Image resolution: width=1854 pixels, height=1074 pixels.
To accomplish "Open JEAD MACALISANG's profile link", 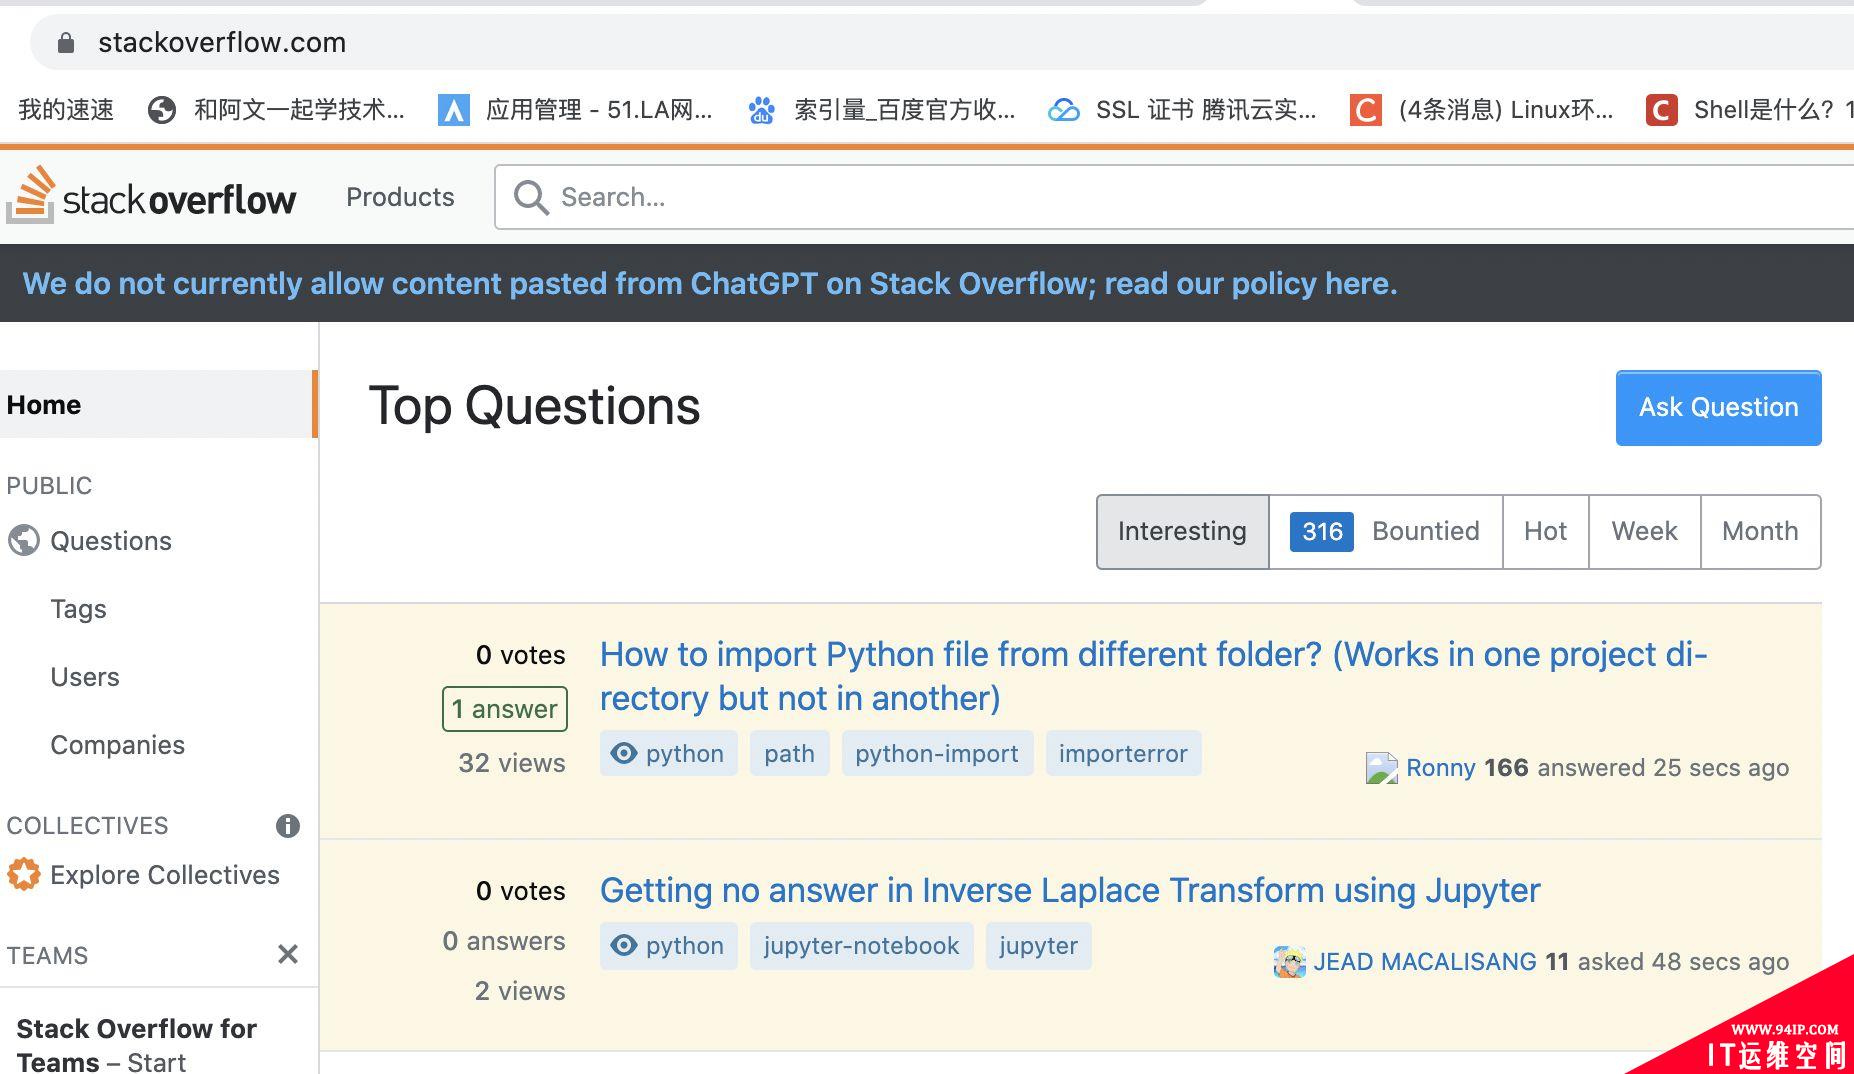I will 1424,962.
